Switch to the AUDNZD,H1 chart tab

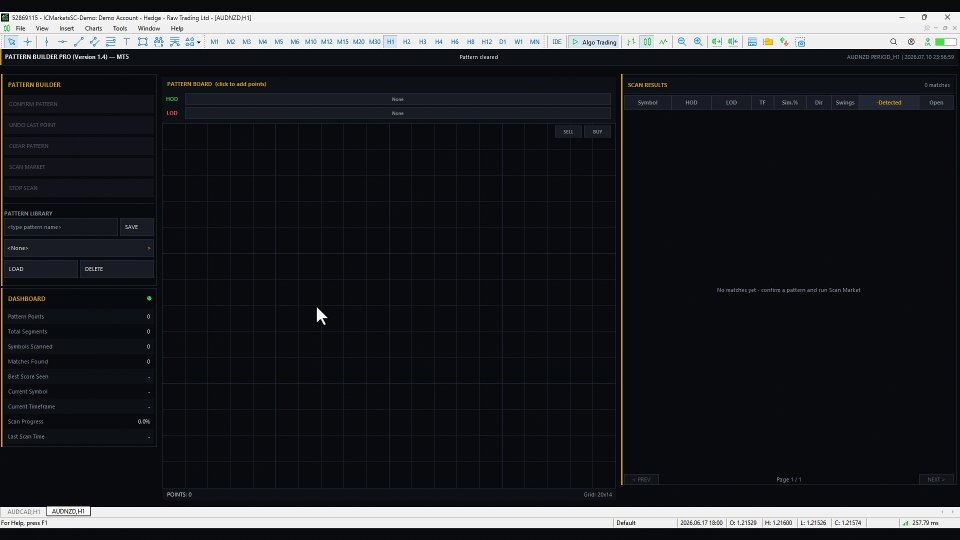tap(68, 511)
